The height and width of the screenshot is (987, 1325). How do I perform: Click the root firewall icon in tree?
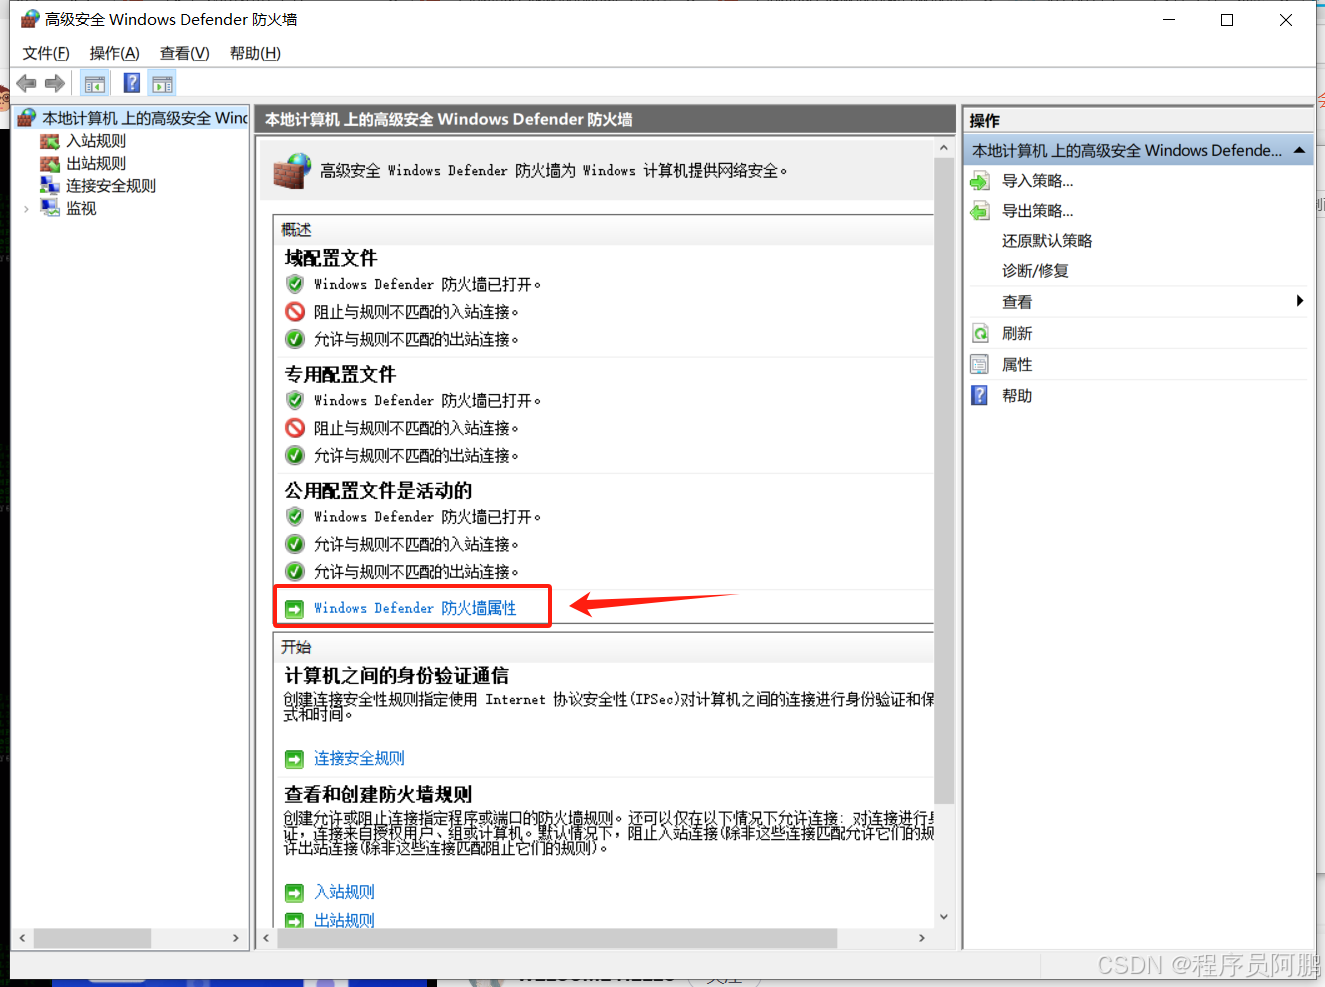(x=27, y=118)
